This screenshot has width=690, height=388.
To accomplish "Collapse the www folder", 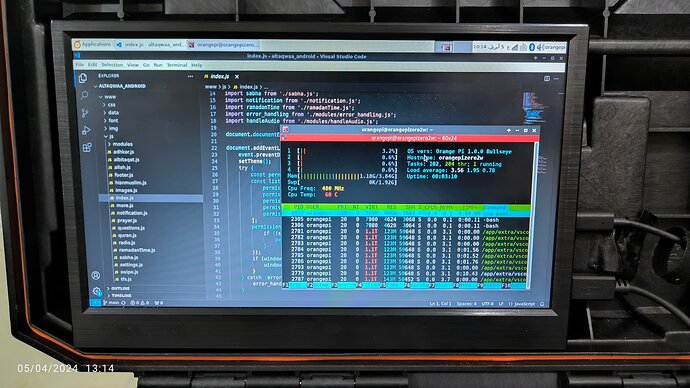I will pyautogui.click(x=108, y=97).
